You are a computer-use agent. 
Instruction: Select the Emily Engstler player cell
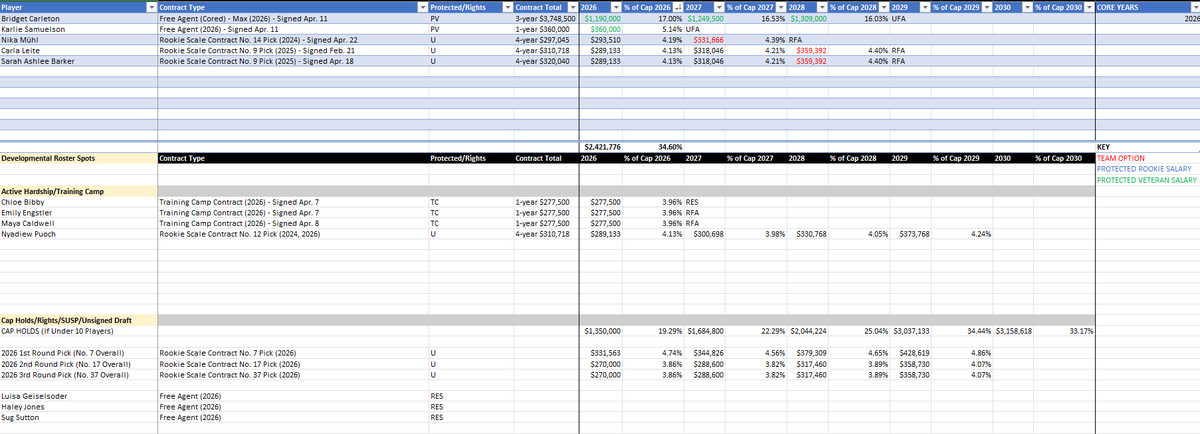pos(78,212)
